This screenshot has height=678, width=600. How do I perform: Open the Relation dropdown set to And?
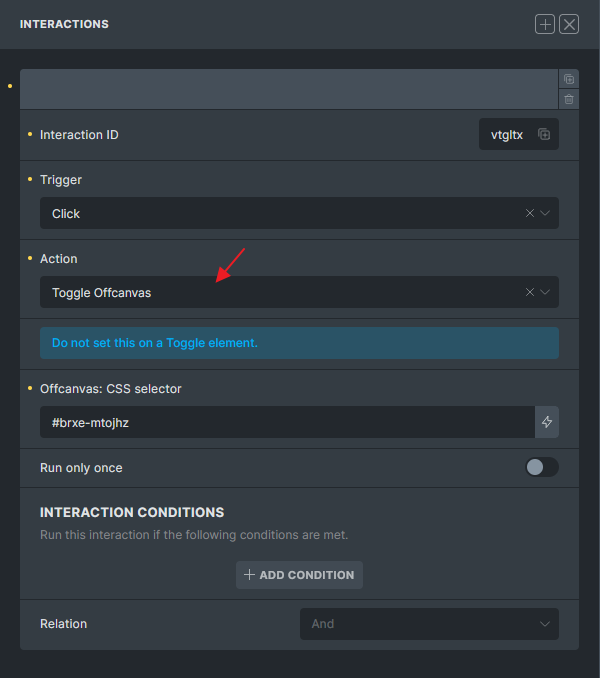click(429, 624)
